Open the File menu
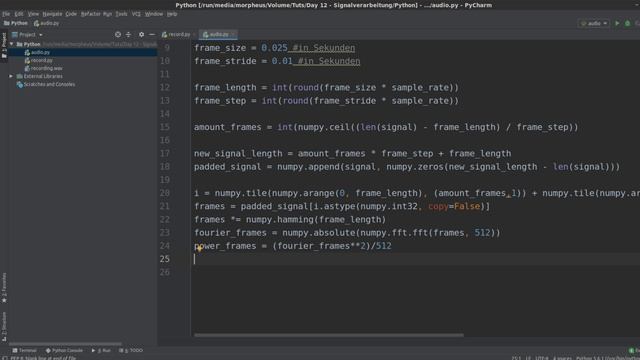640x360 pixels. click(6, 14)
